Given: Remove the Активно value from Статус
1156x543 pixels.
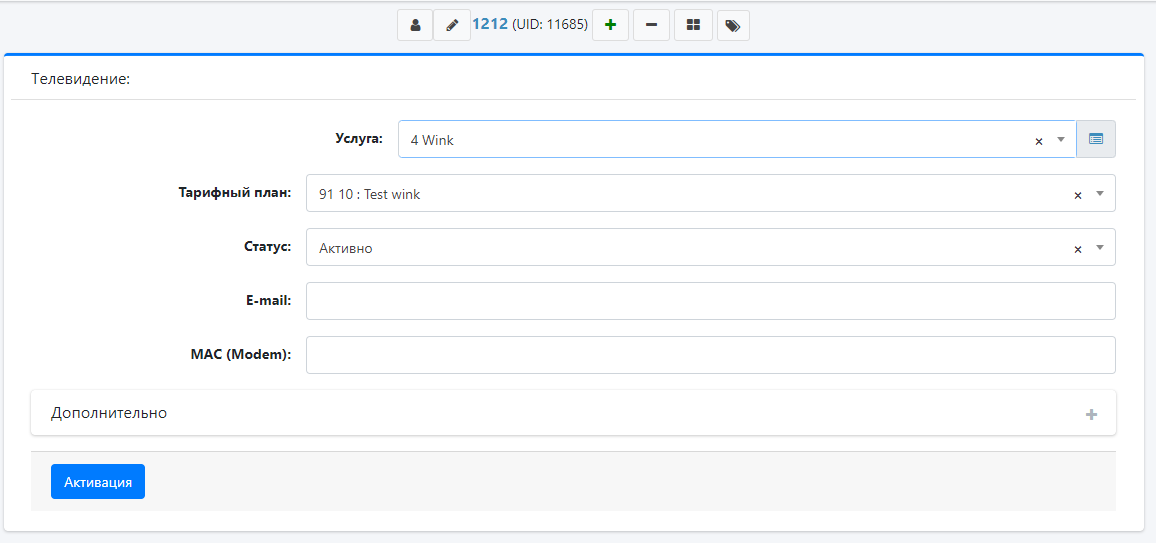Looking at the screenshot, I should [1078, 249].
